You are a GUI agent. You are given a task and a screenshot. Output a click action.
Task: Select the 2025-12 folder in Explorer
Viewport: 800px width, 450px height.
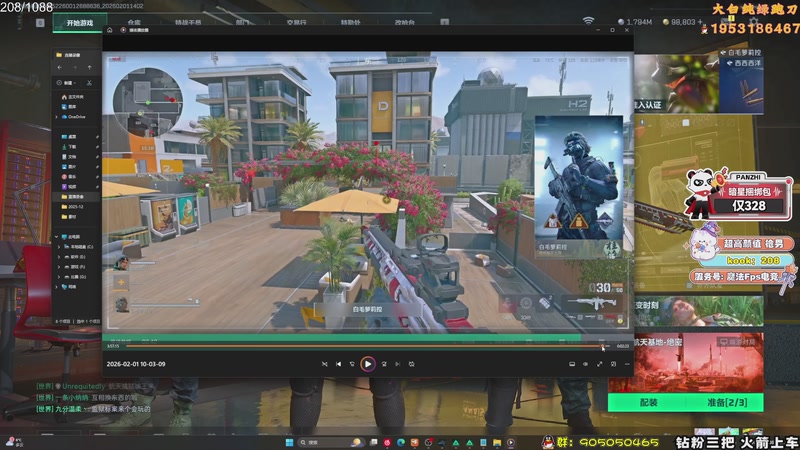[x=72, y=207]
